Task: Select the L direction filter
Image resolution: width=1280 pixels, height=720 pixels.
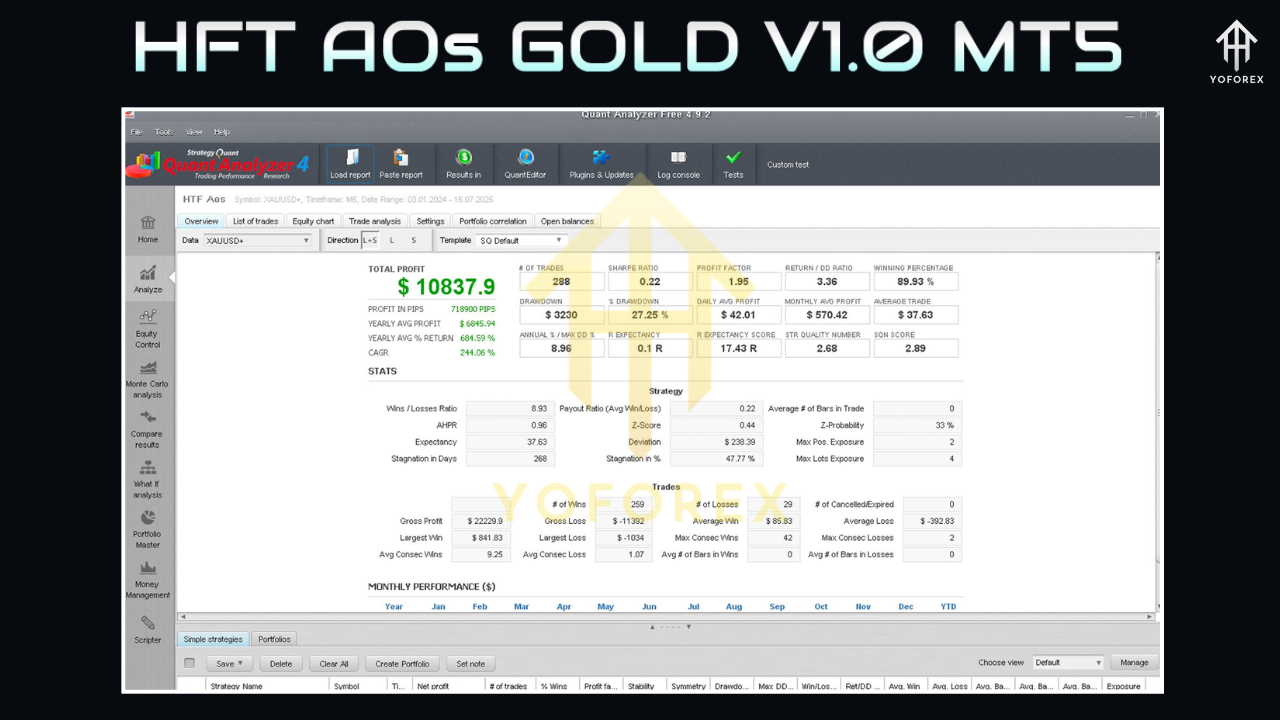Action: [391, 240]
